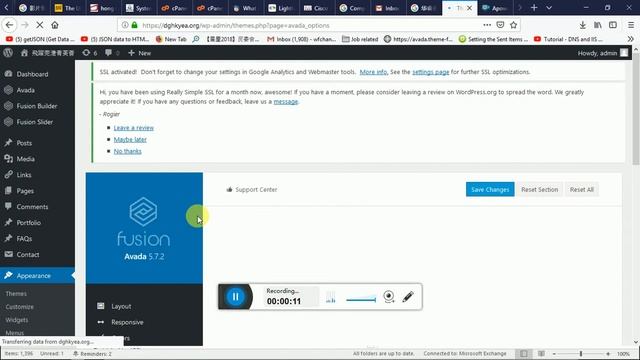Adjust the Outlook zoom slider
The height and width of the screenshot is (360, 640).
tap(581, 353)
